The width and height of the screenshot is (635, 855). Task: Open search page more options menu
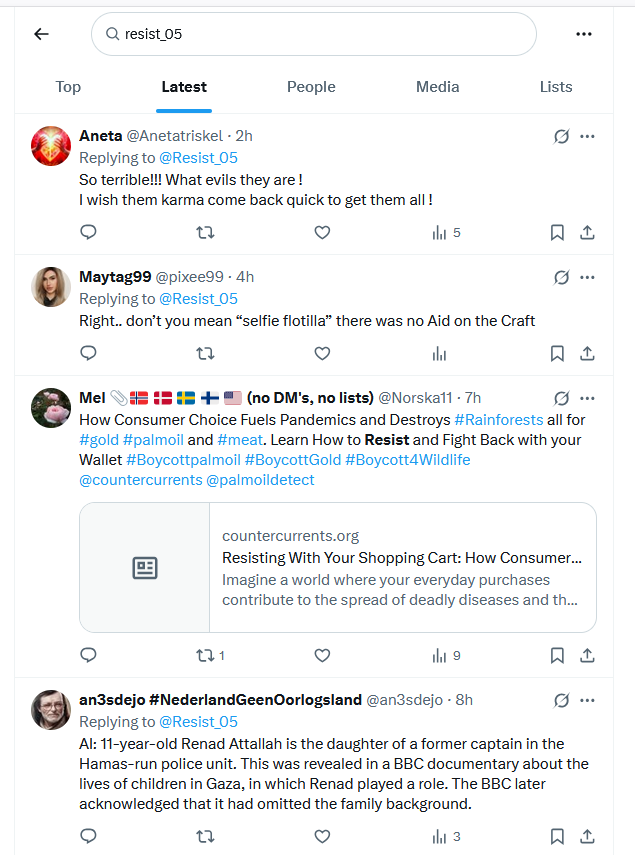pos(584,34)
